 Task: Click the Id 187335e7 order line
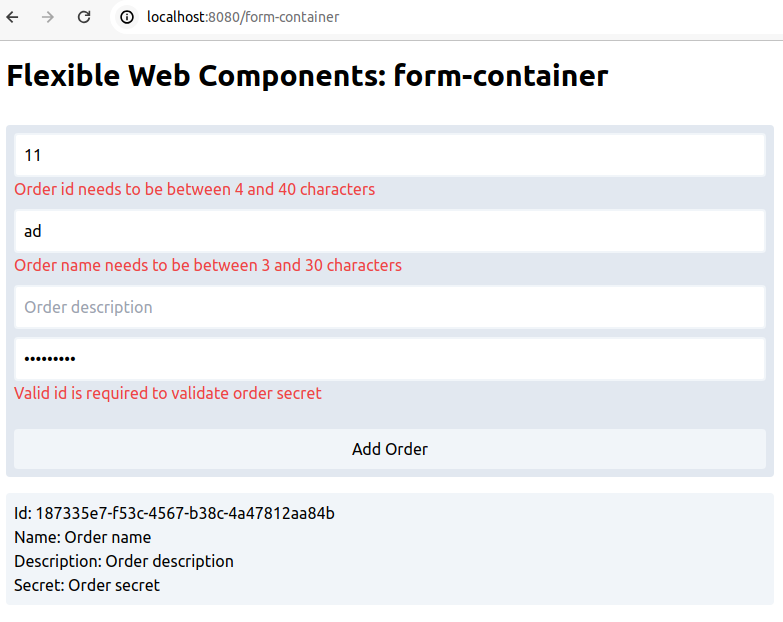tap(174, 513)
